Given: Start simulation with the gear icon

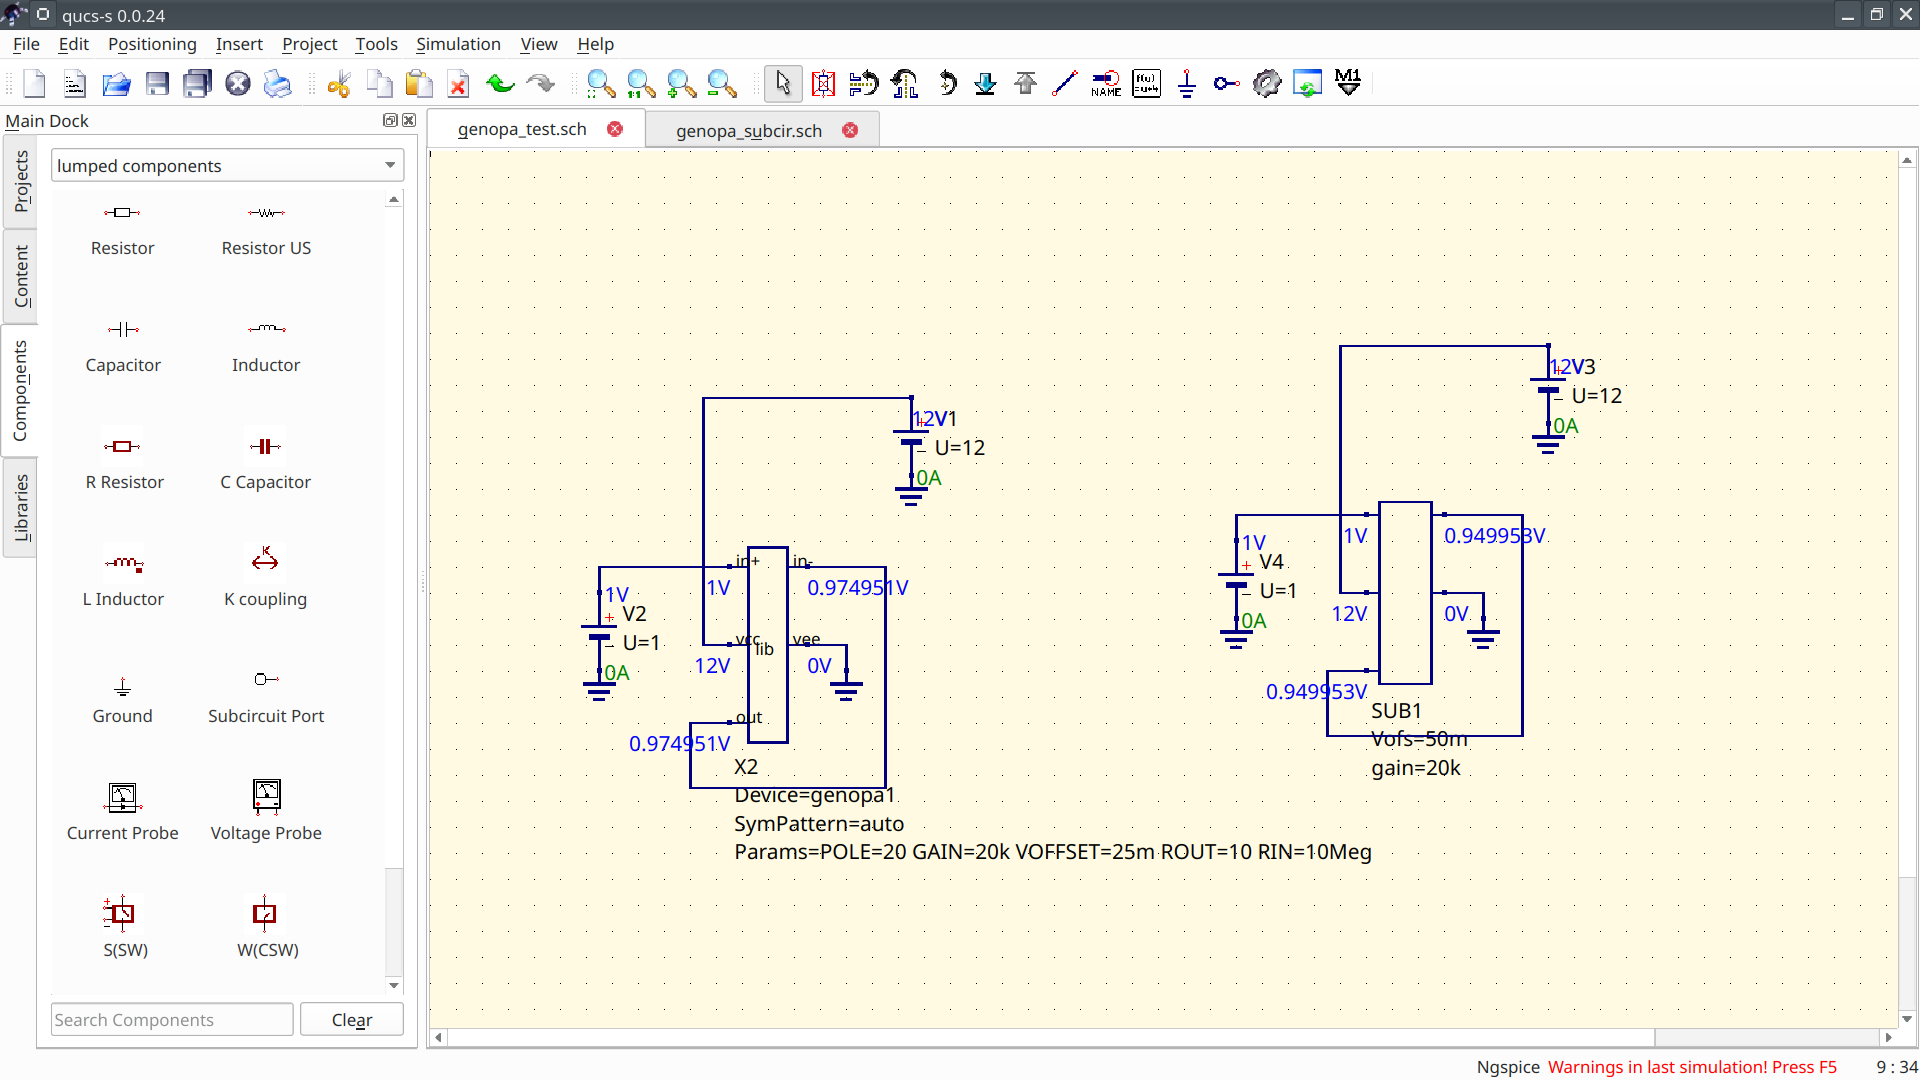Looking at the screenshot, I should (1267, 83).
